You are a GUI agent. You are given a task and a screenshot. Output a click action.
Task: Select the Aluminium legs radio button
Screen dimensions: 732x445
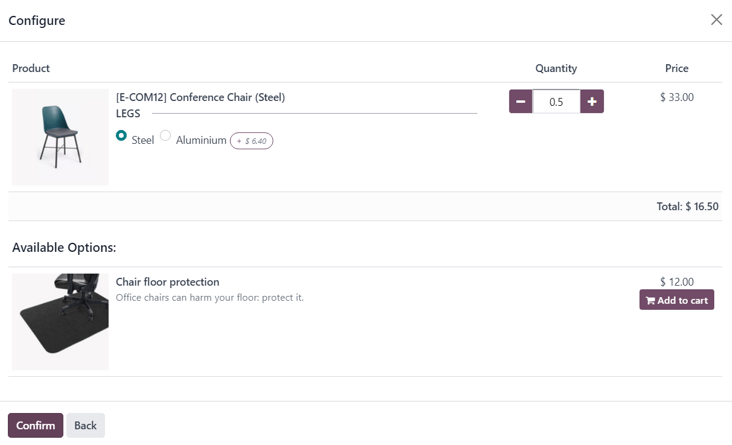click(x=166, y=136)
